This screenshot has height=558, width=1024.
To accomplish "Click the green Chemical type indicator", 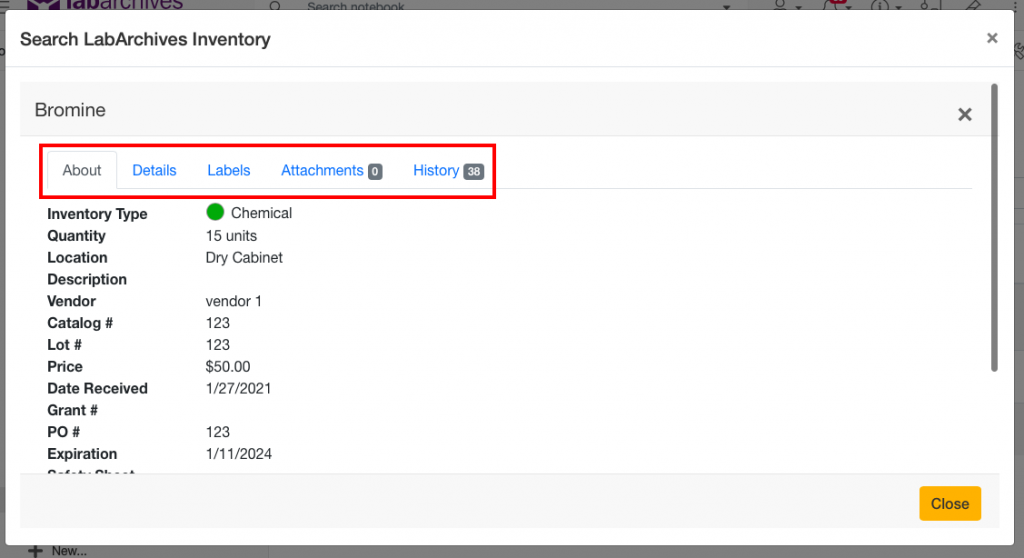I will click(215, 212).
